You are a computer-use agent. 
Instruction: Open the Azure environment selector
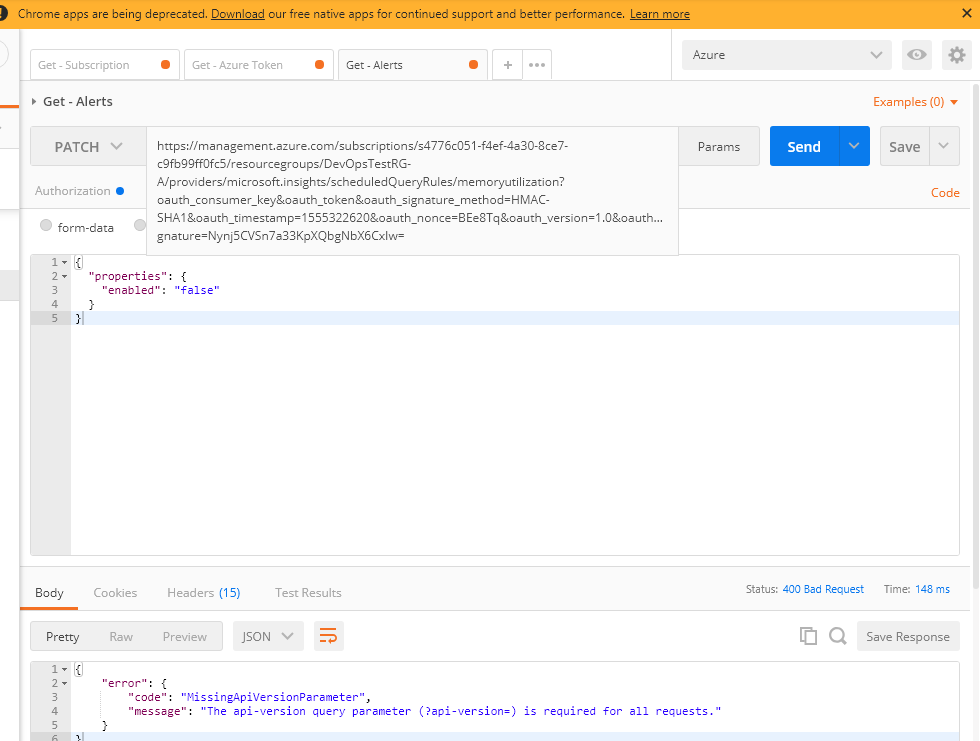[786, 55]
